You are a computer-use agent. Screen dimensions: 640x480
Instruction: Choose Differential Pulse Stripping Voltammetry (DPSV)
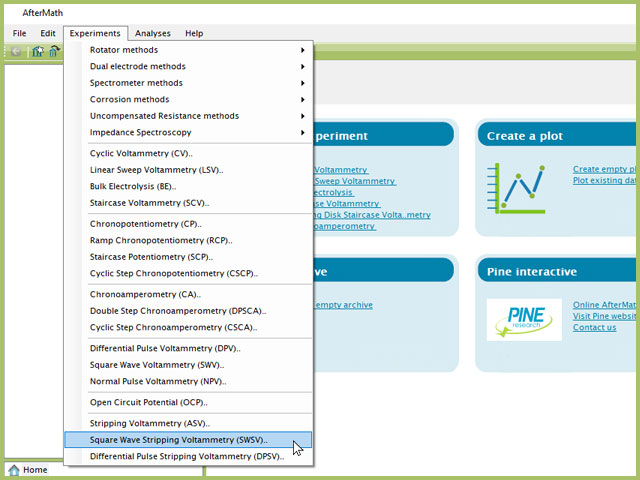click(189, 457)
